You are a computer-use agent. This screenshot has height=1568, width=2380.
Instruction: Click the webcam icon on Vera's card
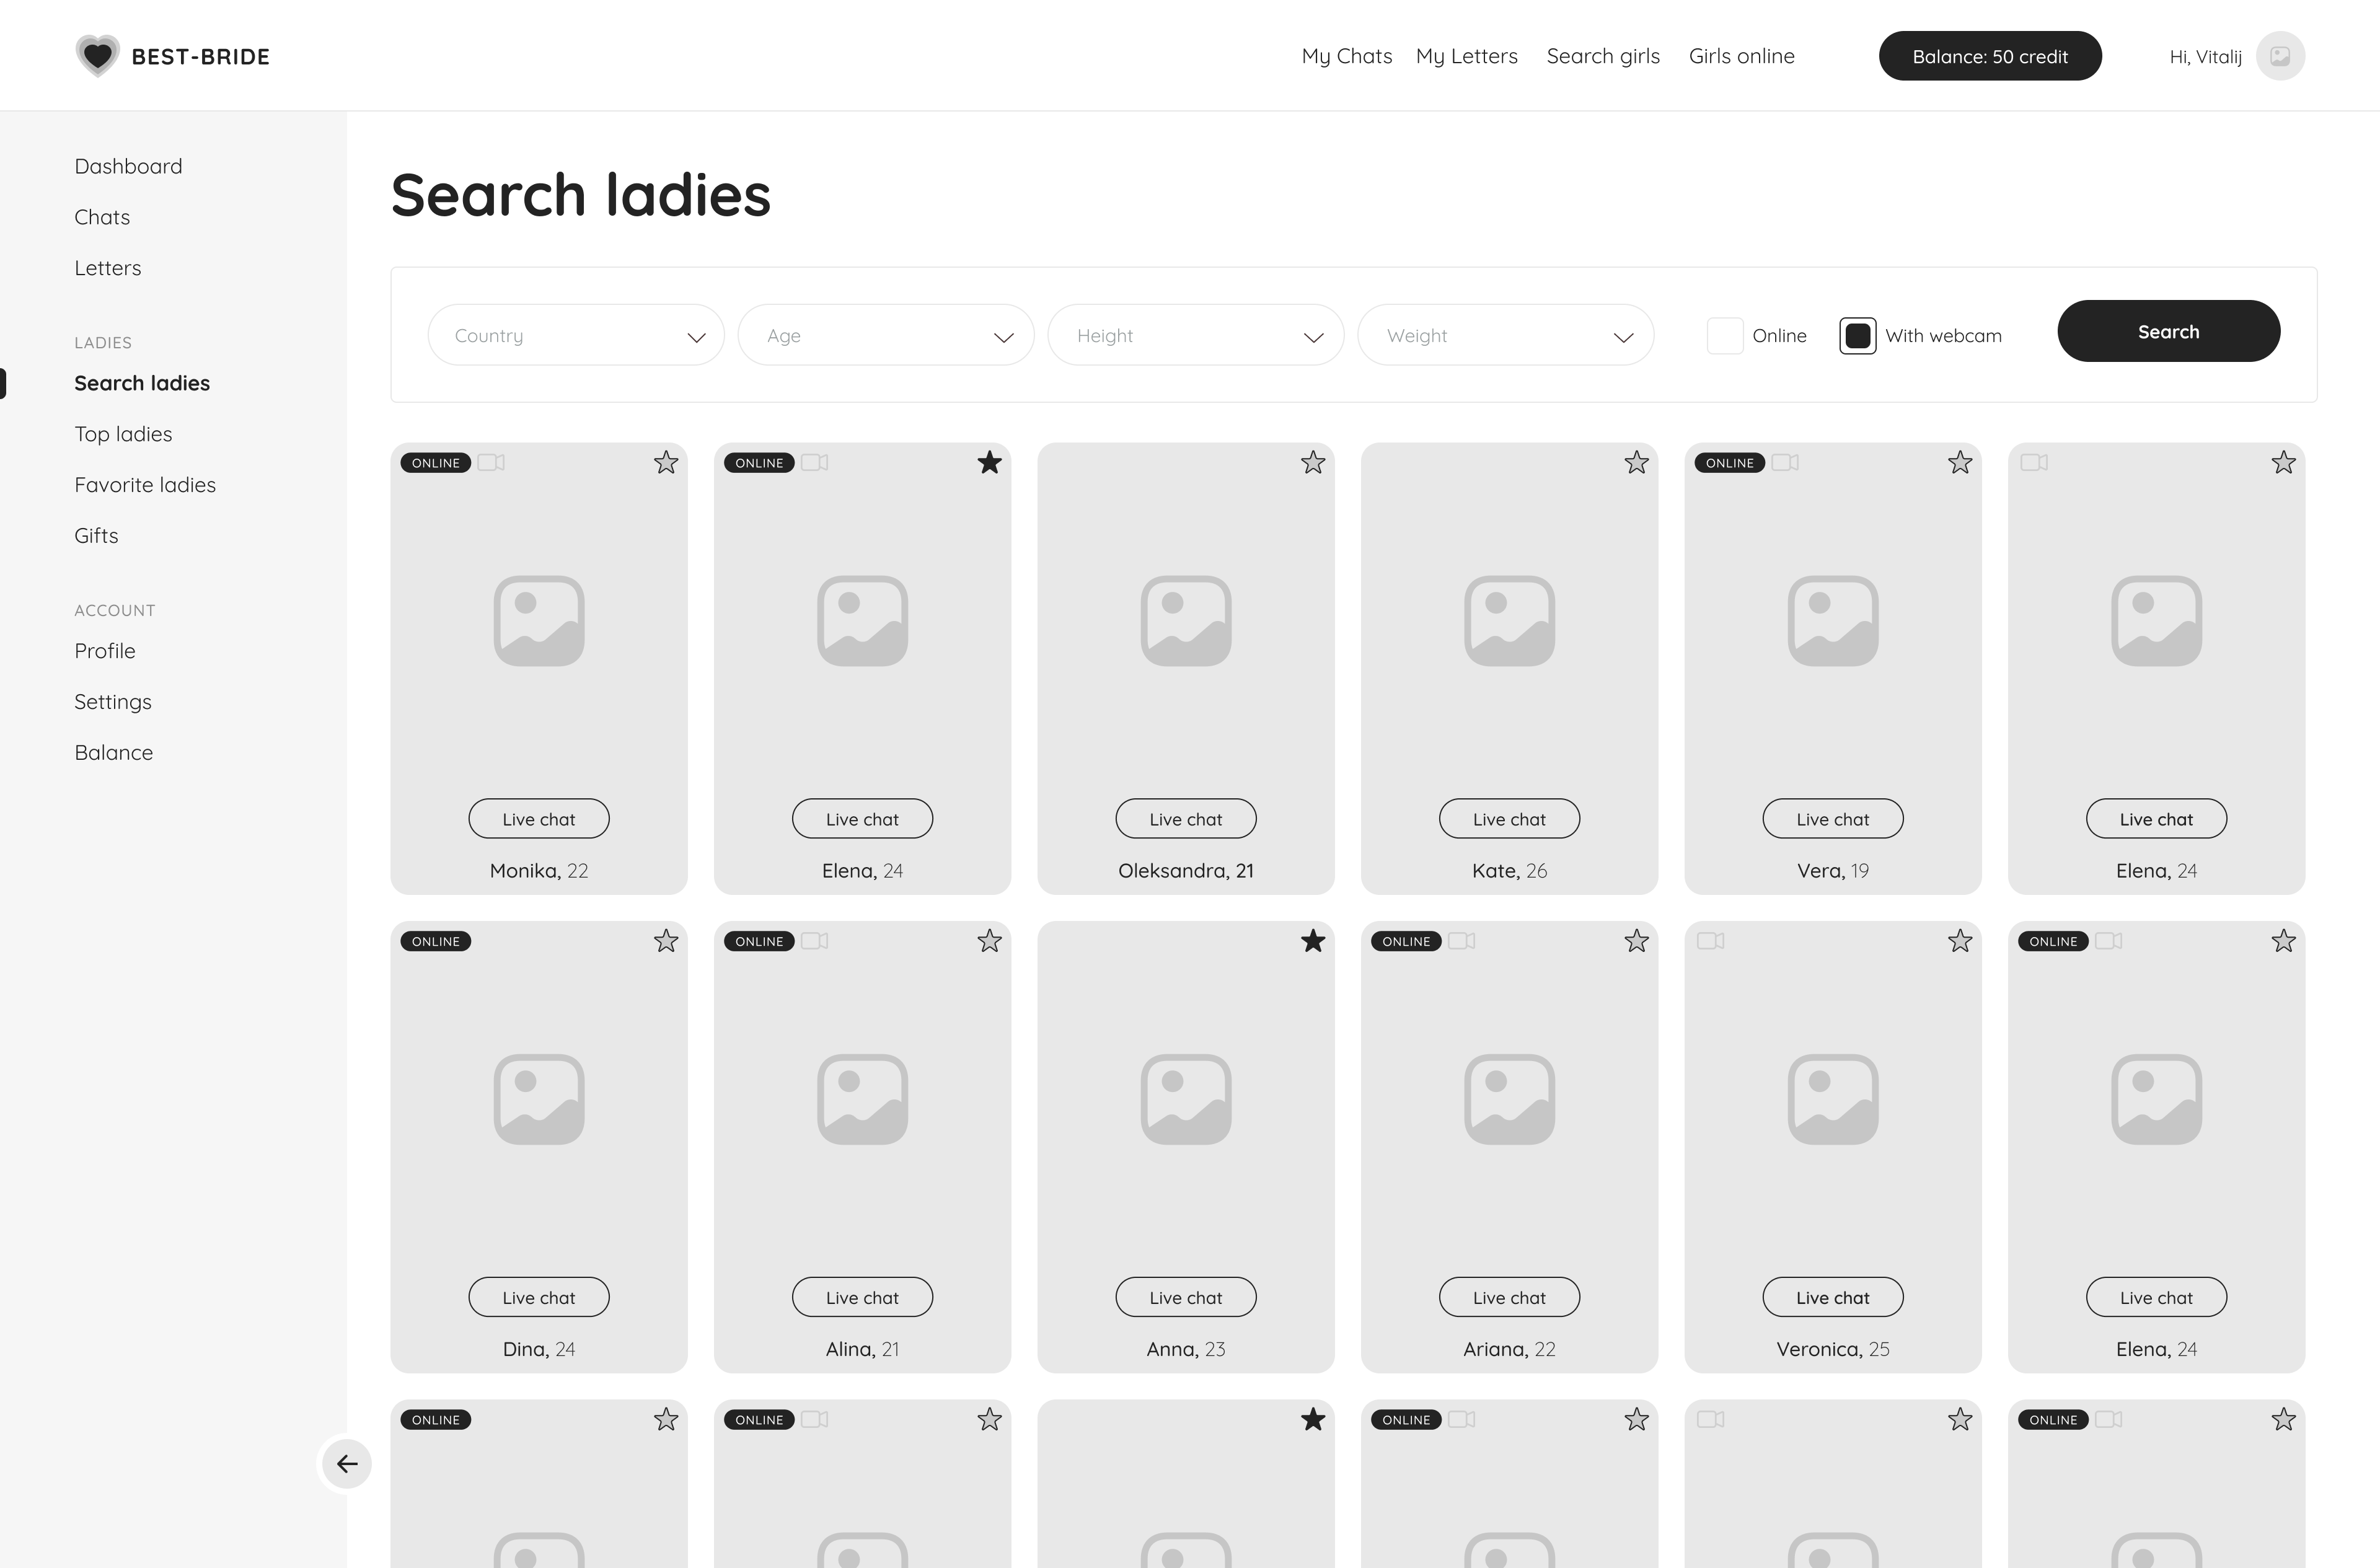(x=1785, y=462)
